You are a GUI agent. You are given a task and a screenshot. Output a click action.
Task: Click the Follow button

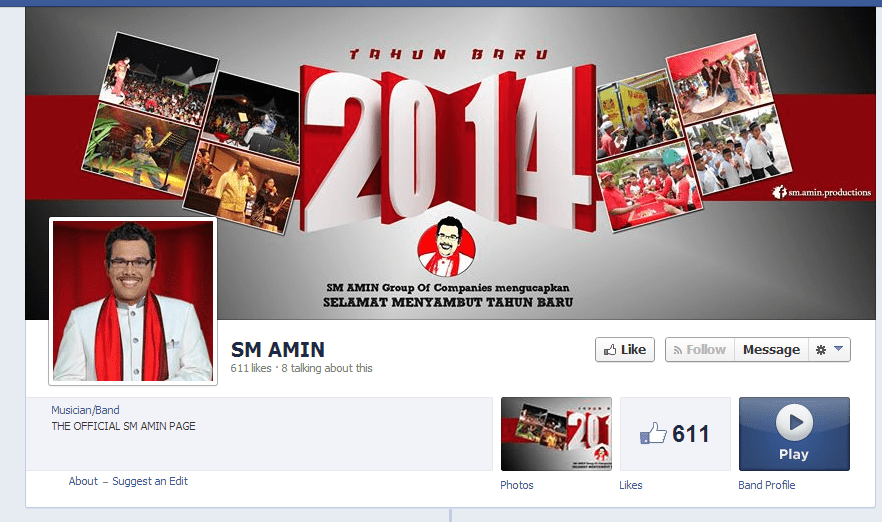pos(700,349)
